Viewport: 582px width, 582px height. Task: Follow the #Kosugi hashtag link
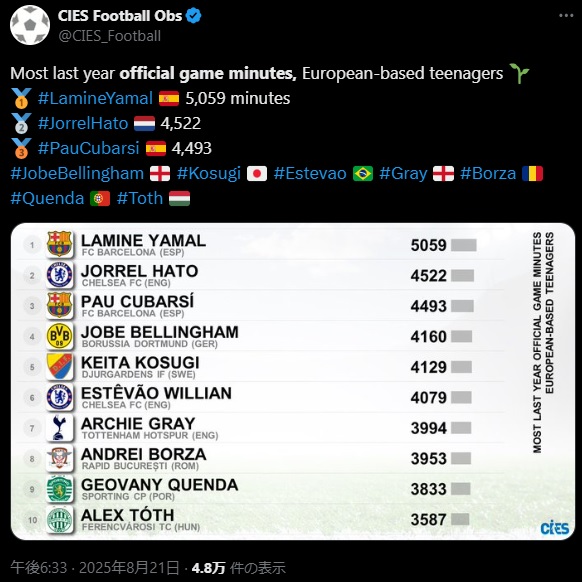(209, 173)
